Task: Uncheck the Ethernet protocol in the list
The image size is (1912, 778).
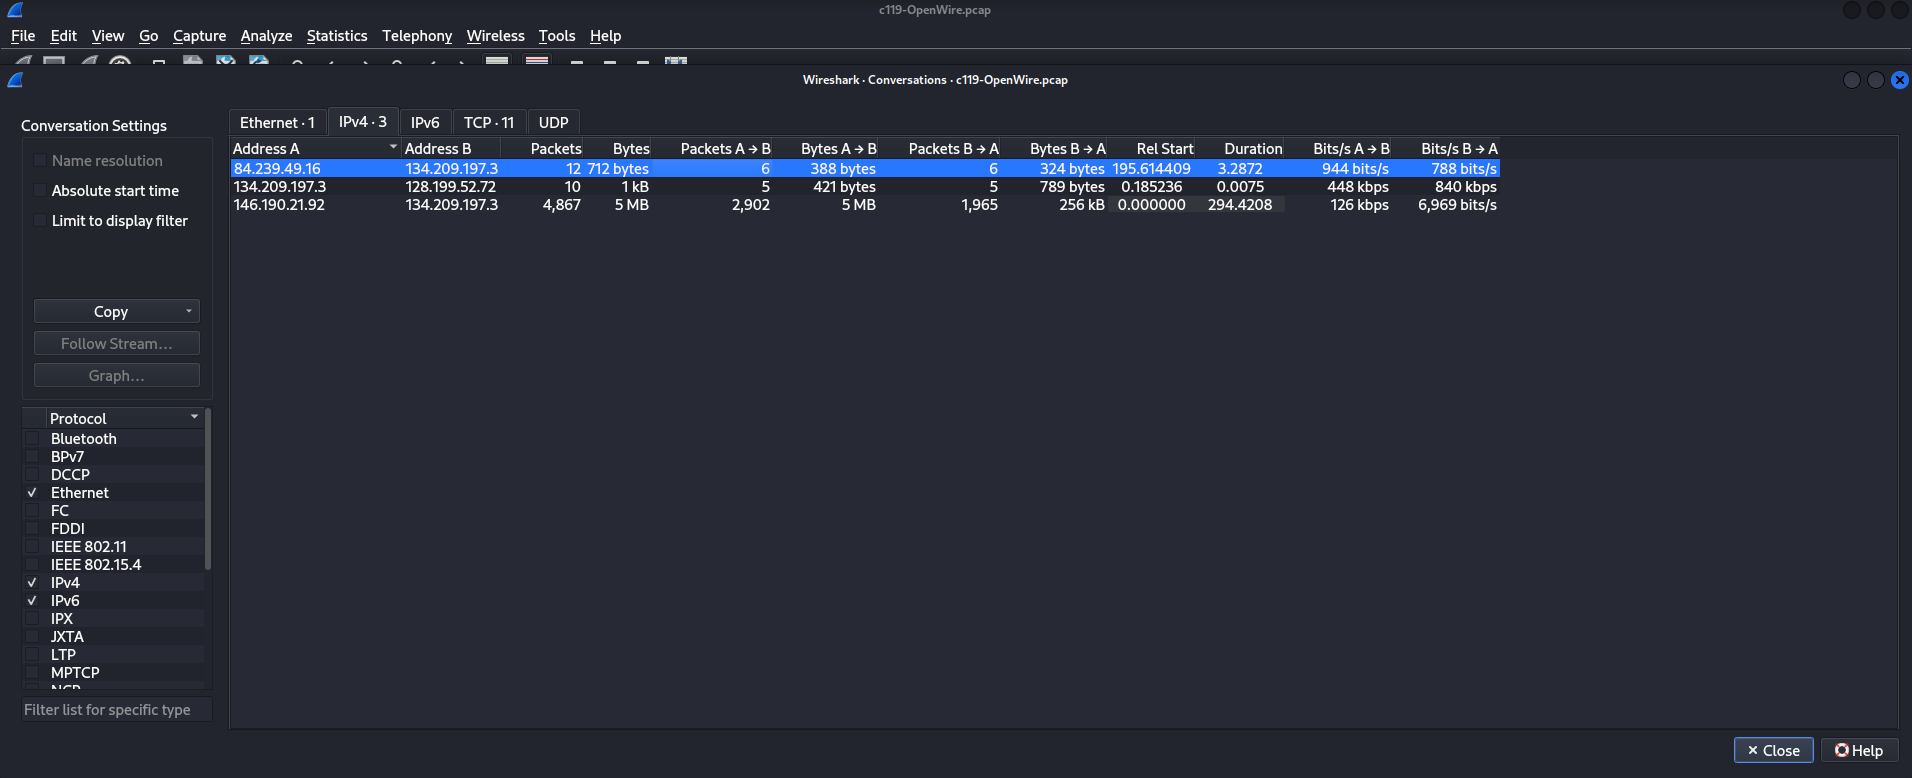Action: pyautogui.click(x=33, y=493)
